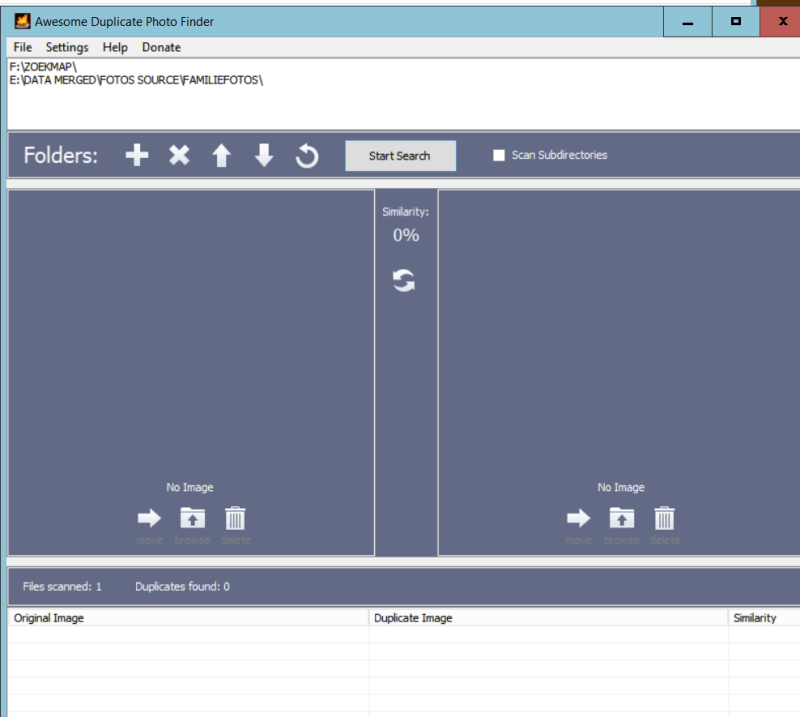Viewport: 800px width, 717px height.
Task: Remove folder using the X icon
Action: 179,155
